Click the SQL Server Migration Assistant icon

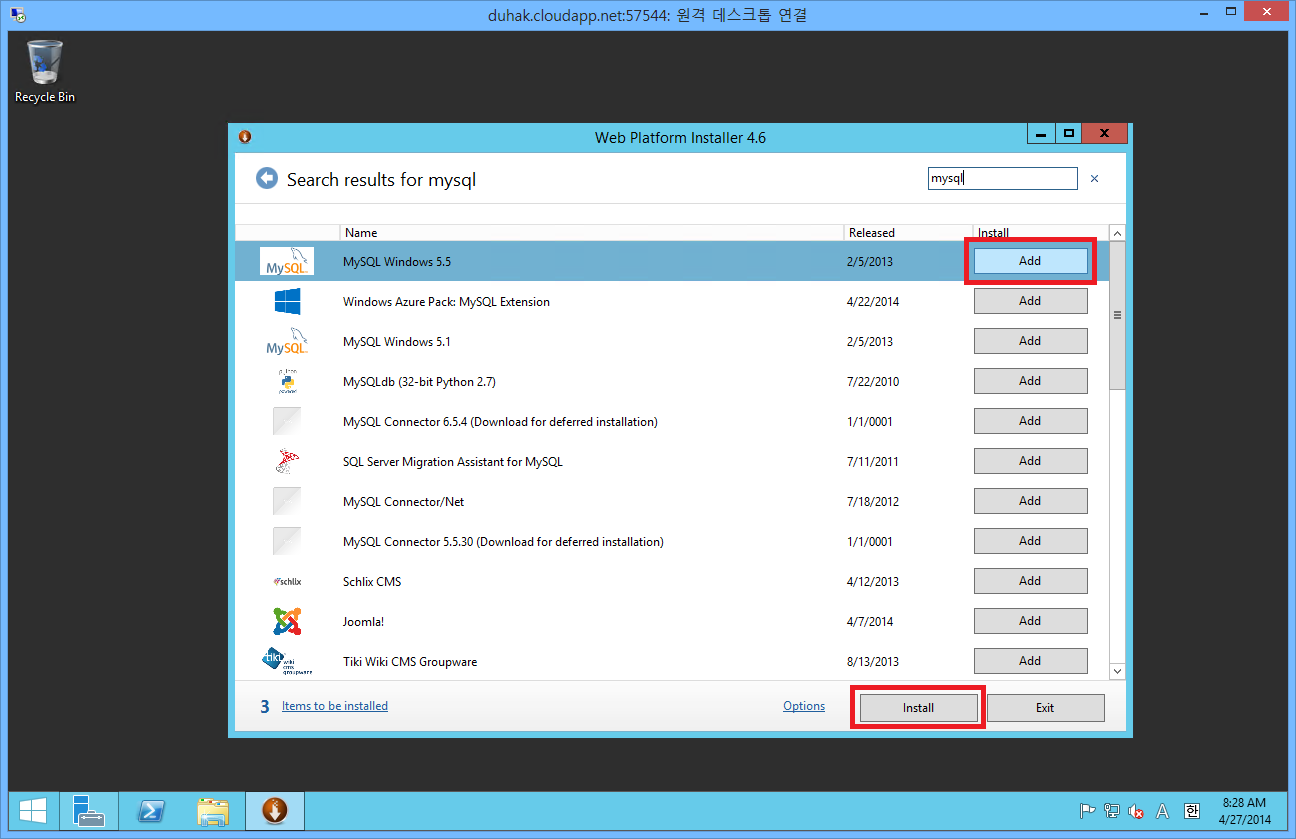[x=287, y=461]
